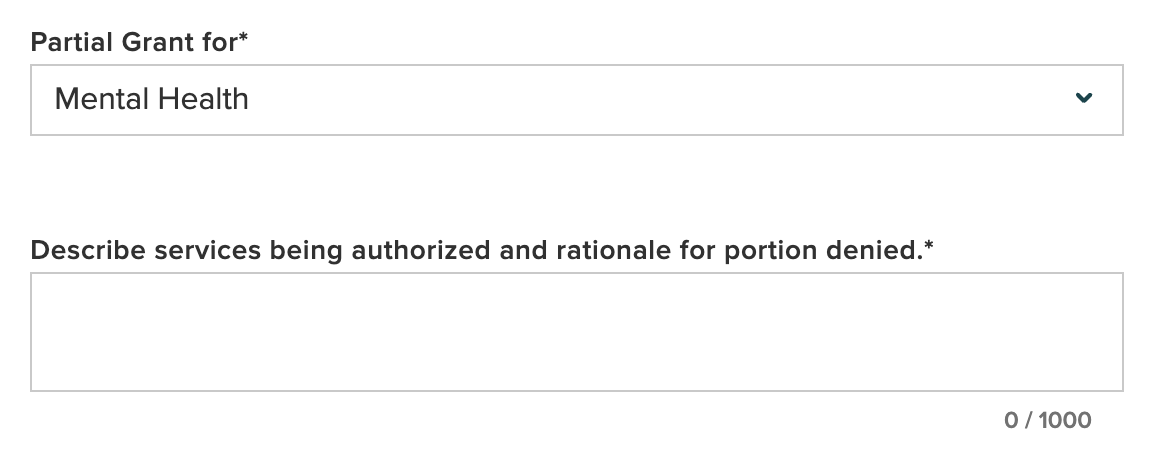Activate the multiline field under Describe services
This screenshot has height=468, width=1150.
click(576, 332)
